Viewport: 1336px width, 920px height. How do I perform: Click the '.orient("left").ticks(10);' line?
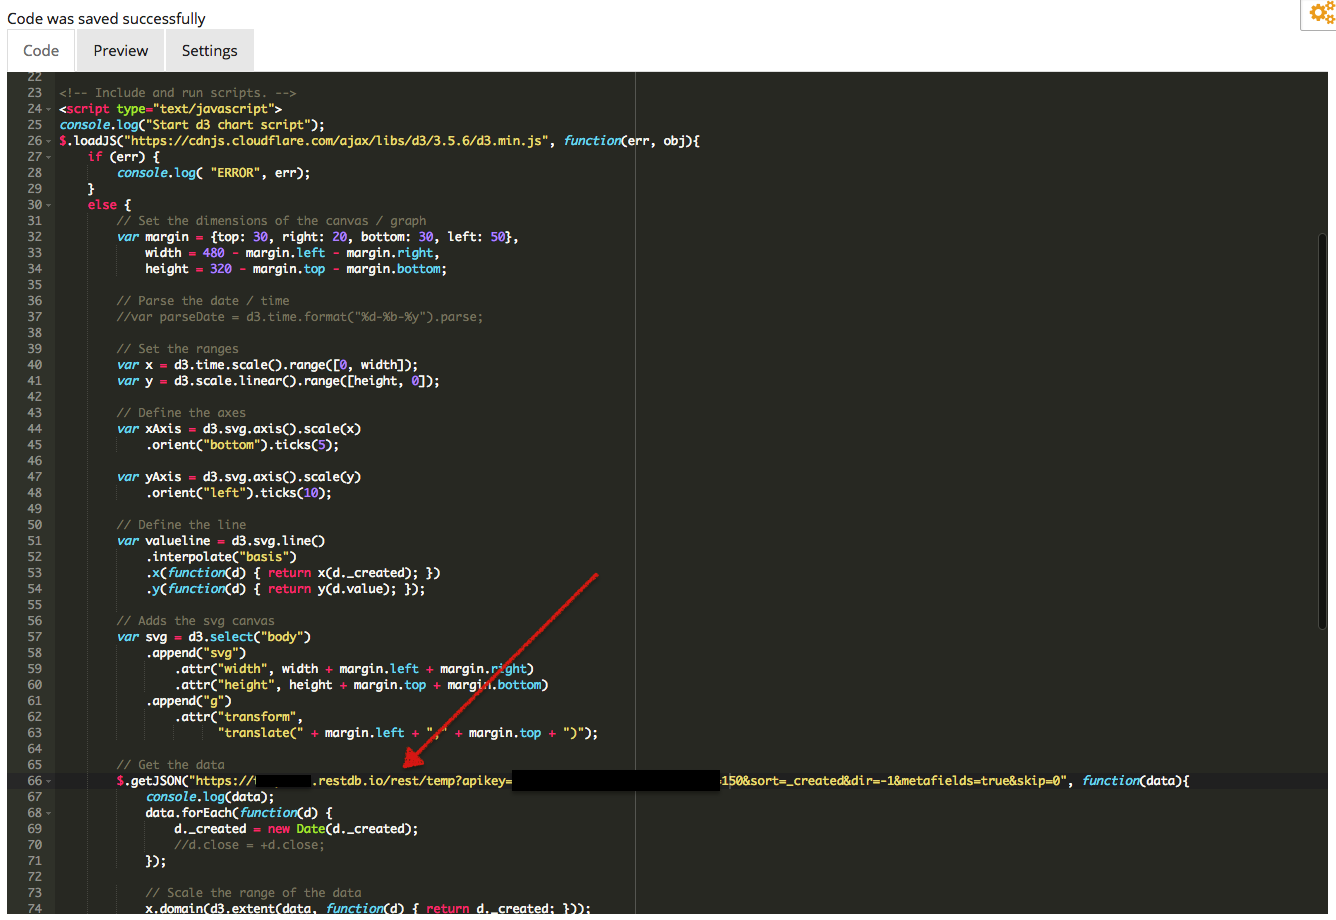tap(239, 493)
